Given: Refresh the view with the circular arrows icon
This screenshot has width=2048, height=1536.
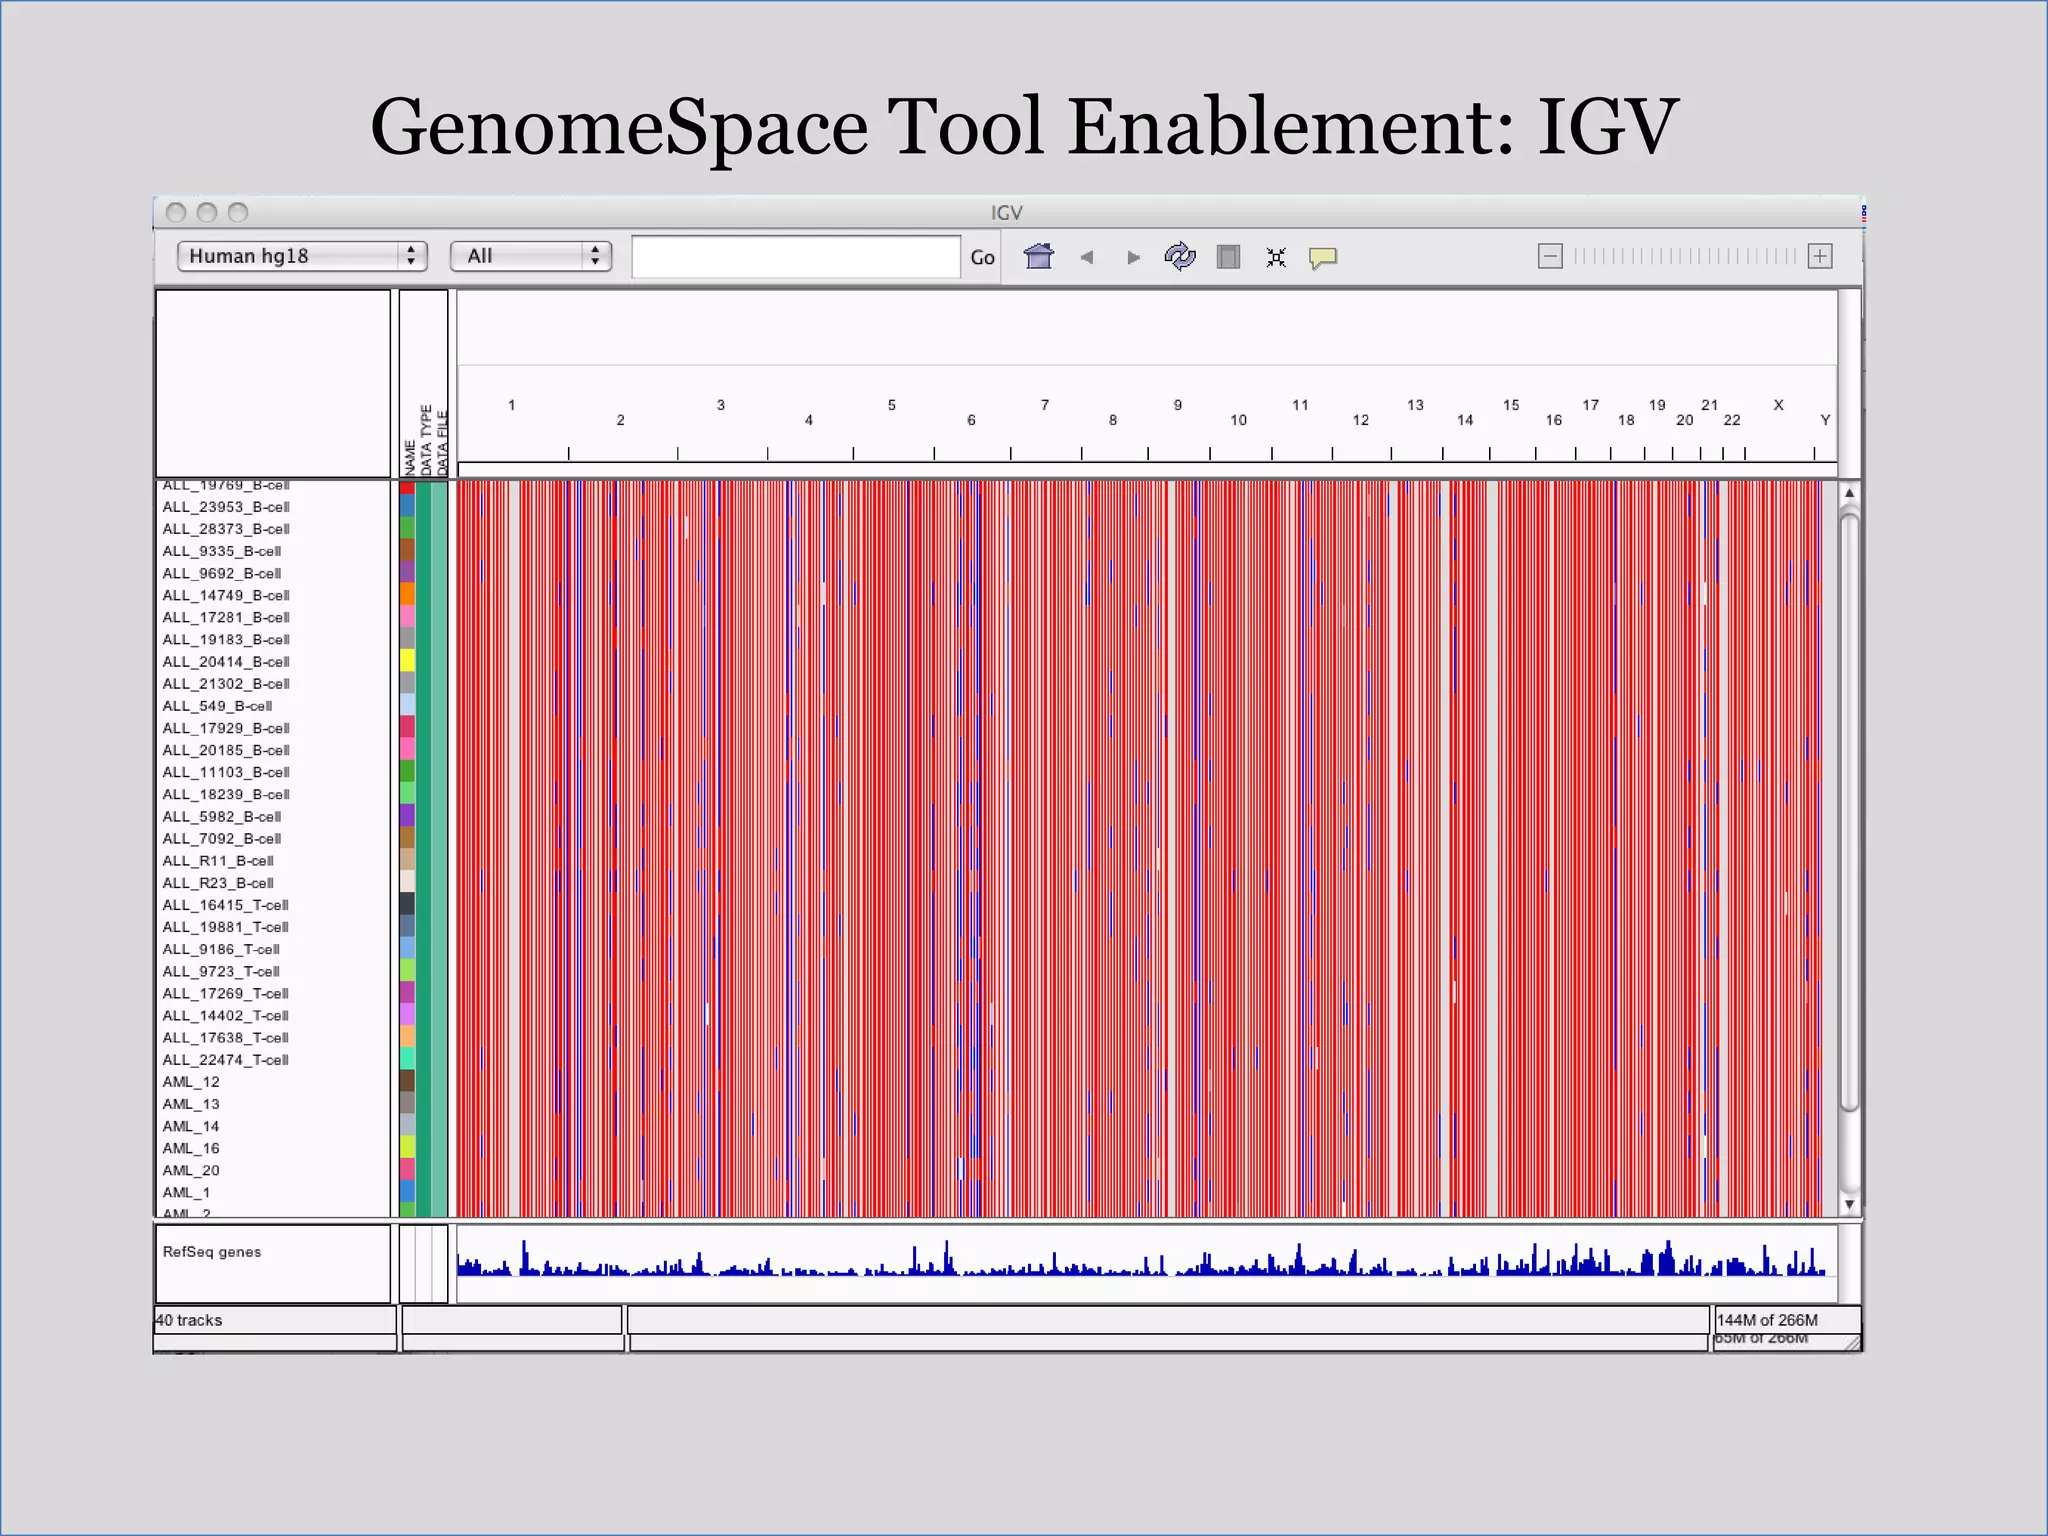Looking at the screenshot, I should (x=1180, y=257).
